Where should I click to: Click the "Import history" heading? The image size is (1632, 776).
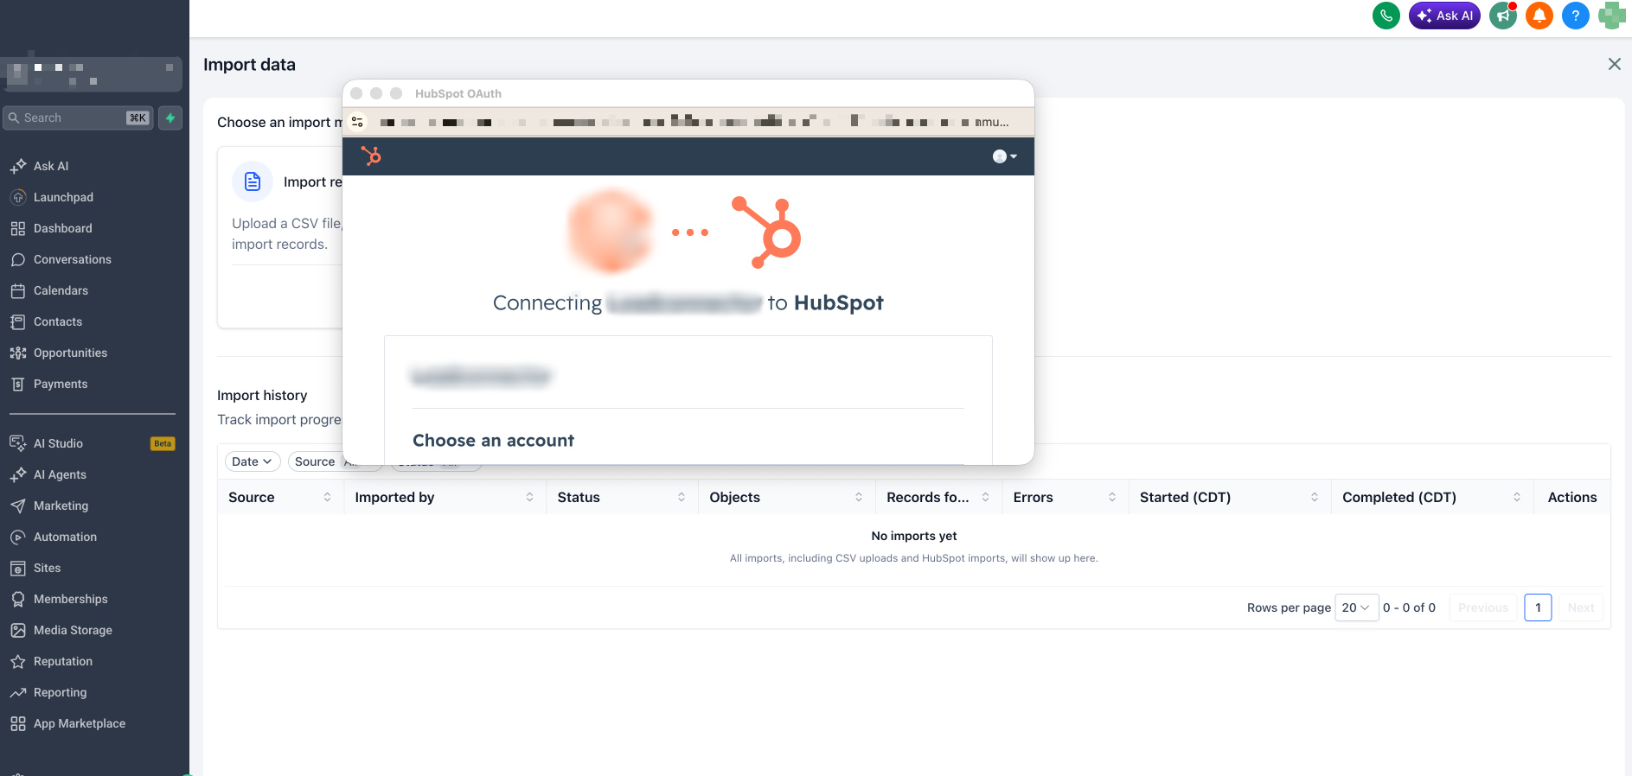tap(262, 395)
